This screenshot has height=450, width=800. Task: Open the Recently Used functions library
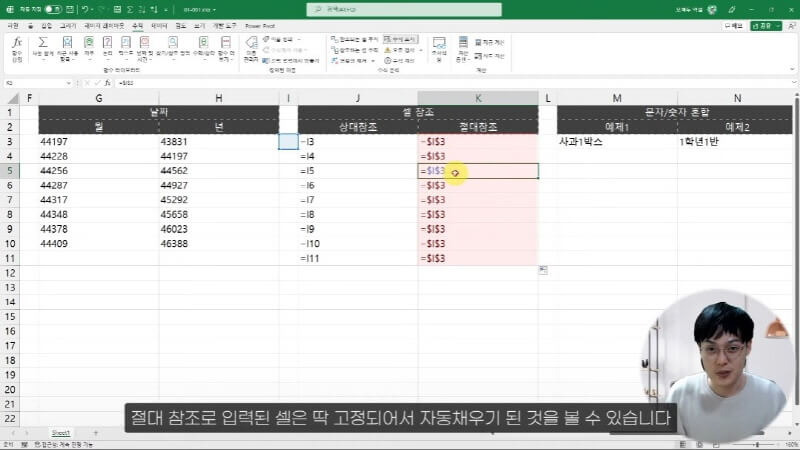[67, 48]
